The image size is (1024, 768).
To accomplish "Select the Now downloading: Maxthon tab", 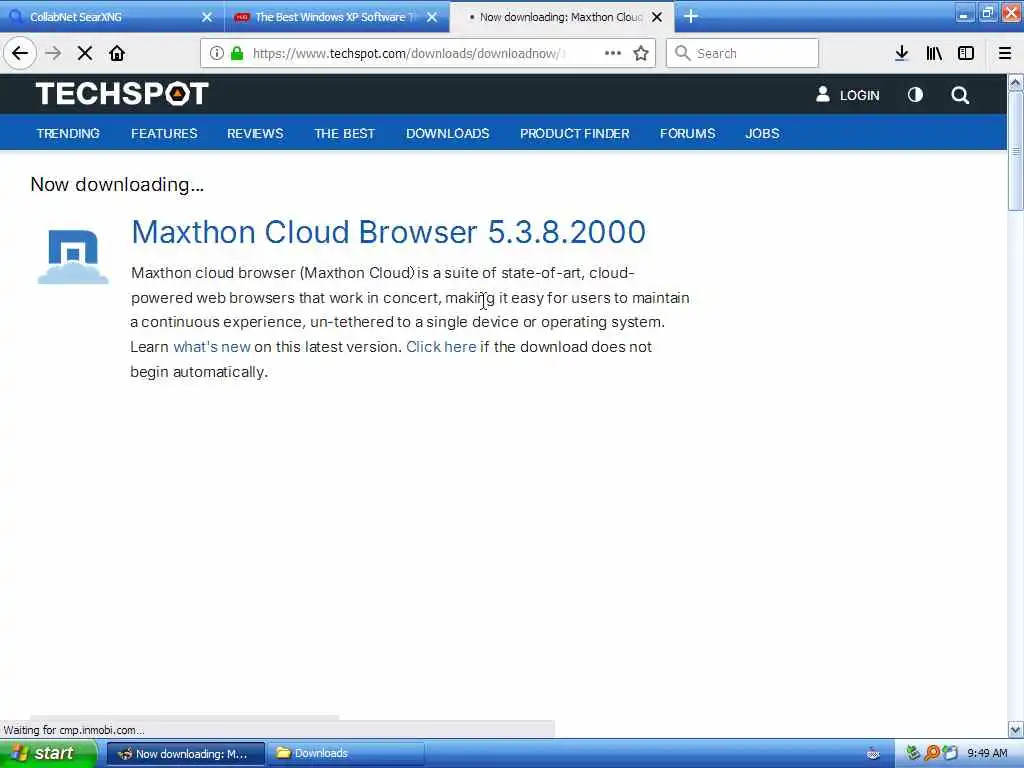I will [560, 17].
